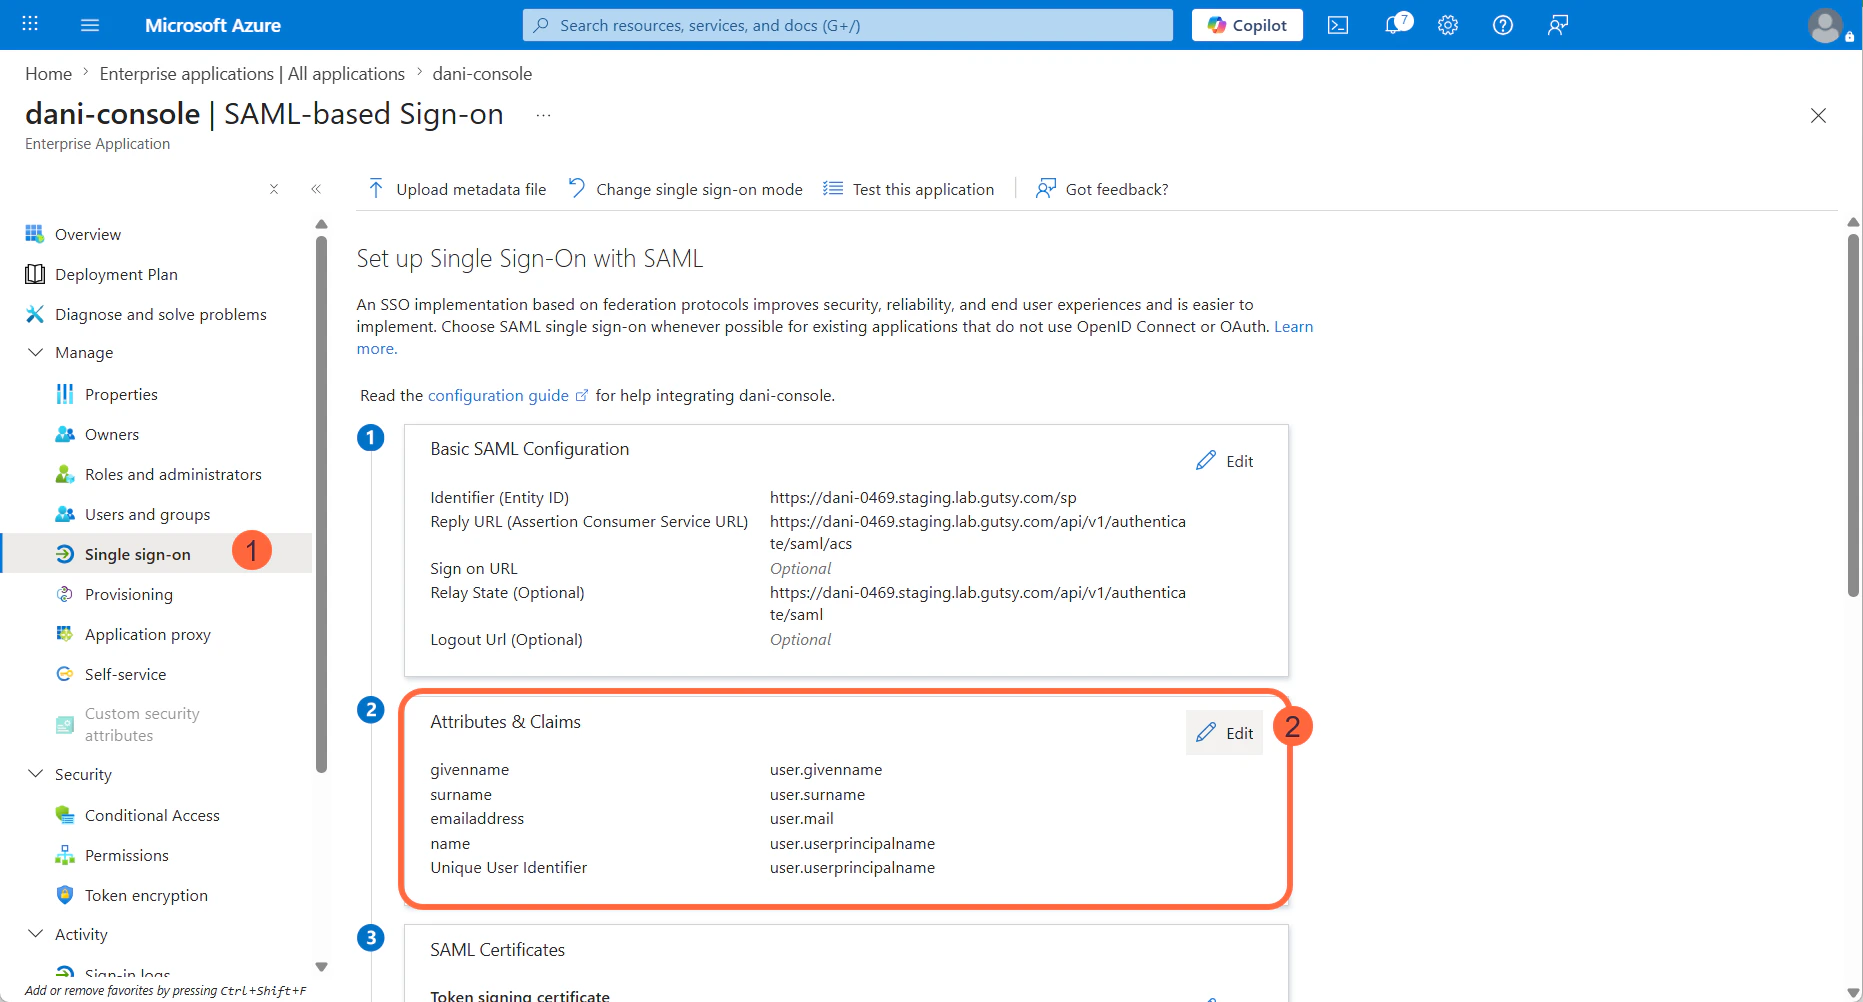Viewport: 1863px width, 1002px height.
Task: Click the Token encryption shield icon
Action: [65, 895]
